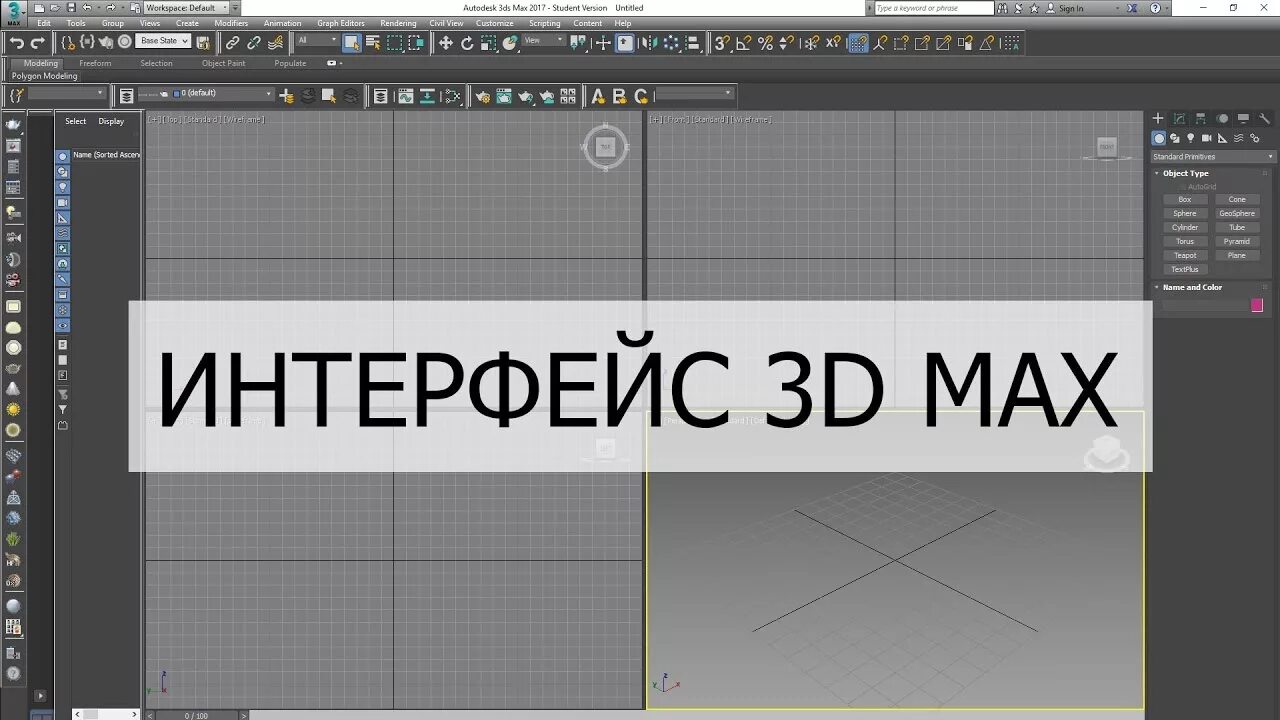This screenshot has height=720, width=1280.
Task: Toggle Spinner Snap button
Action: (x=787, y=43)
